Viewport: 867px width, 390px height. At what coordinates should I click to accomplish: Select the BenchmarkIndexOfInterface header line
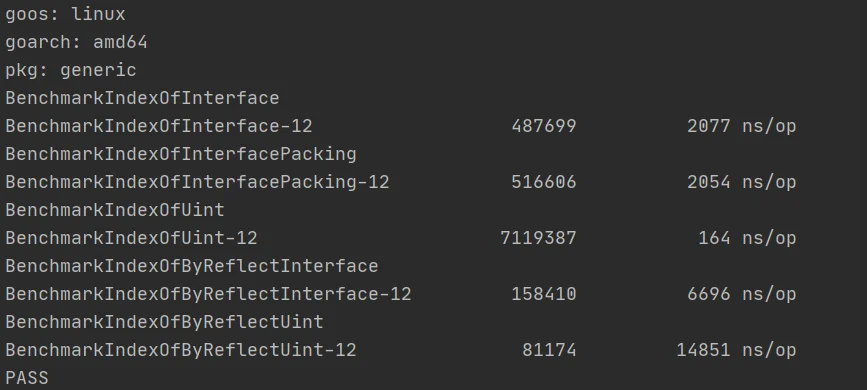click(142, 98)
